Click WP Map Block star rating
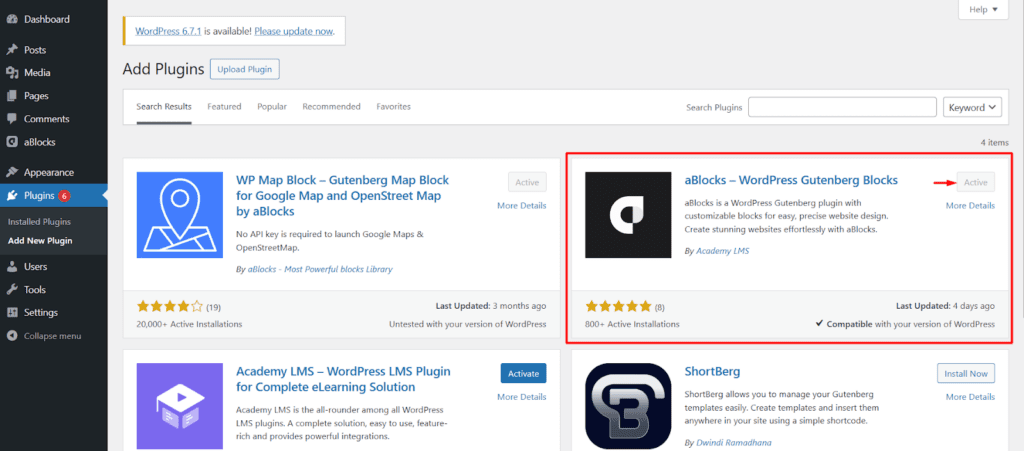The width and height of the screenshot is (1024, 451). (170, 306)
